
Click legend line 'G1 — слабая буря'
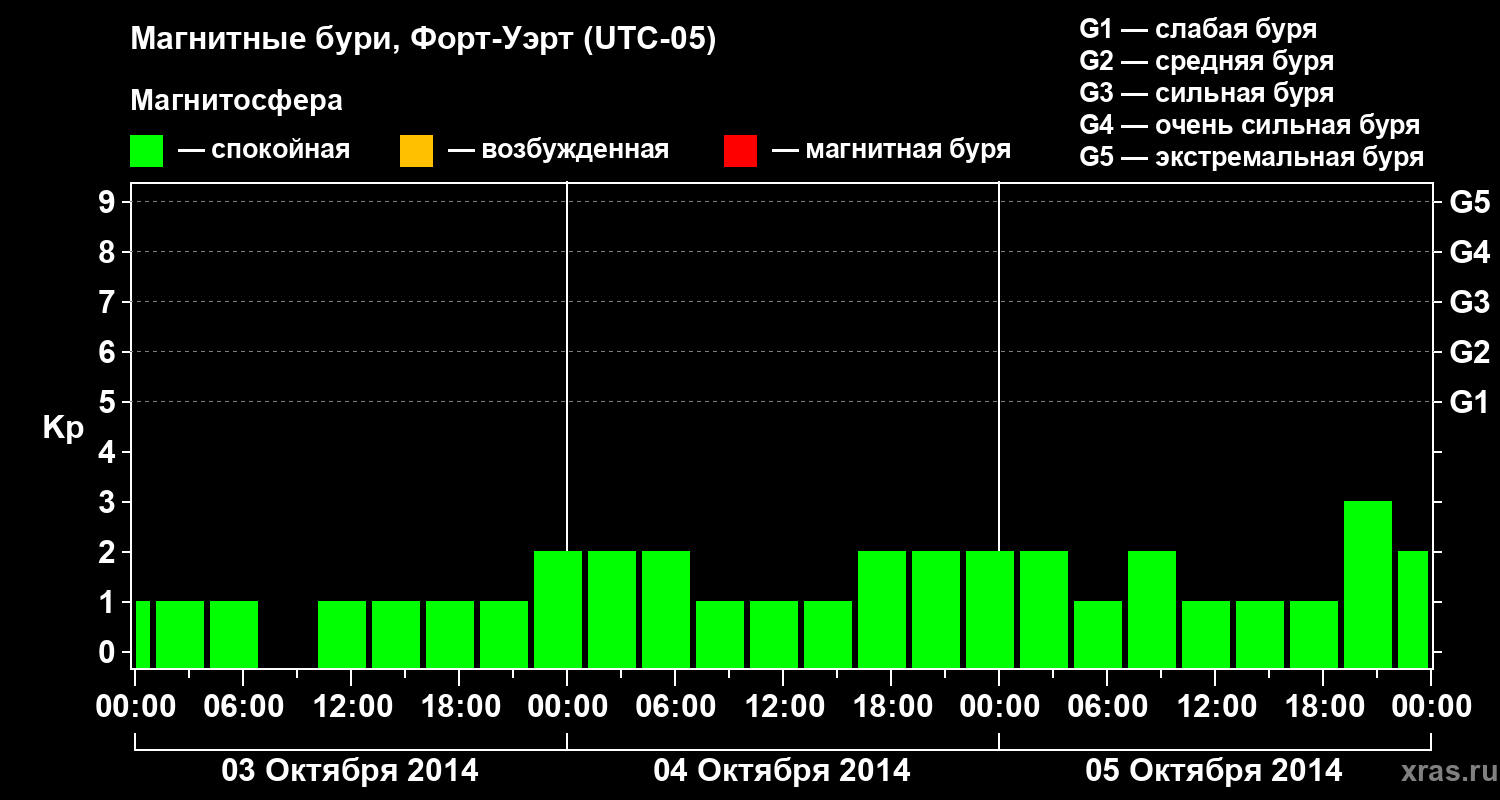pos(1198,29)
